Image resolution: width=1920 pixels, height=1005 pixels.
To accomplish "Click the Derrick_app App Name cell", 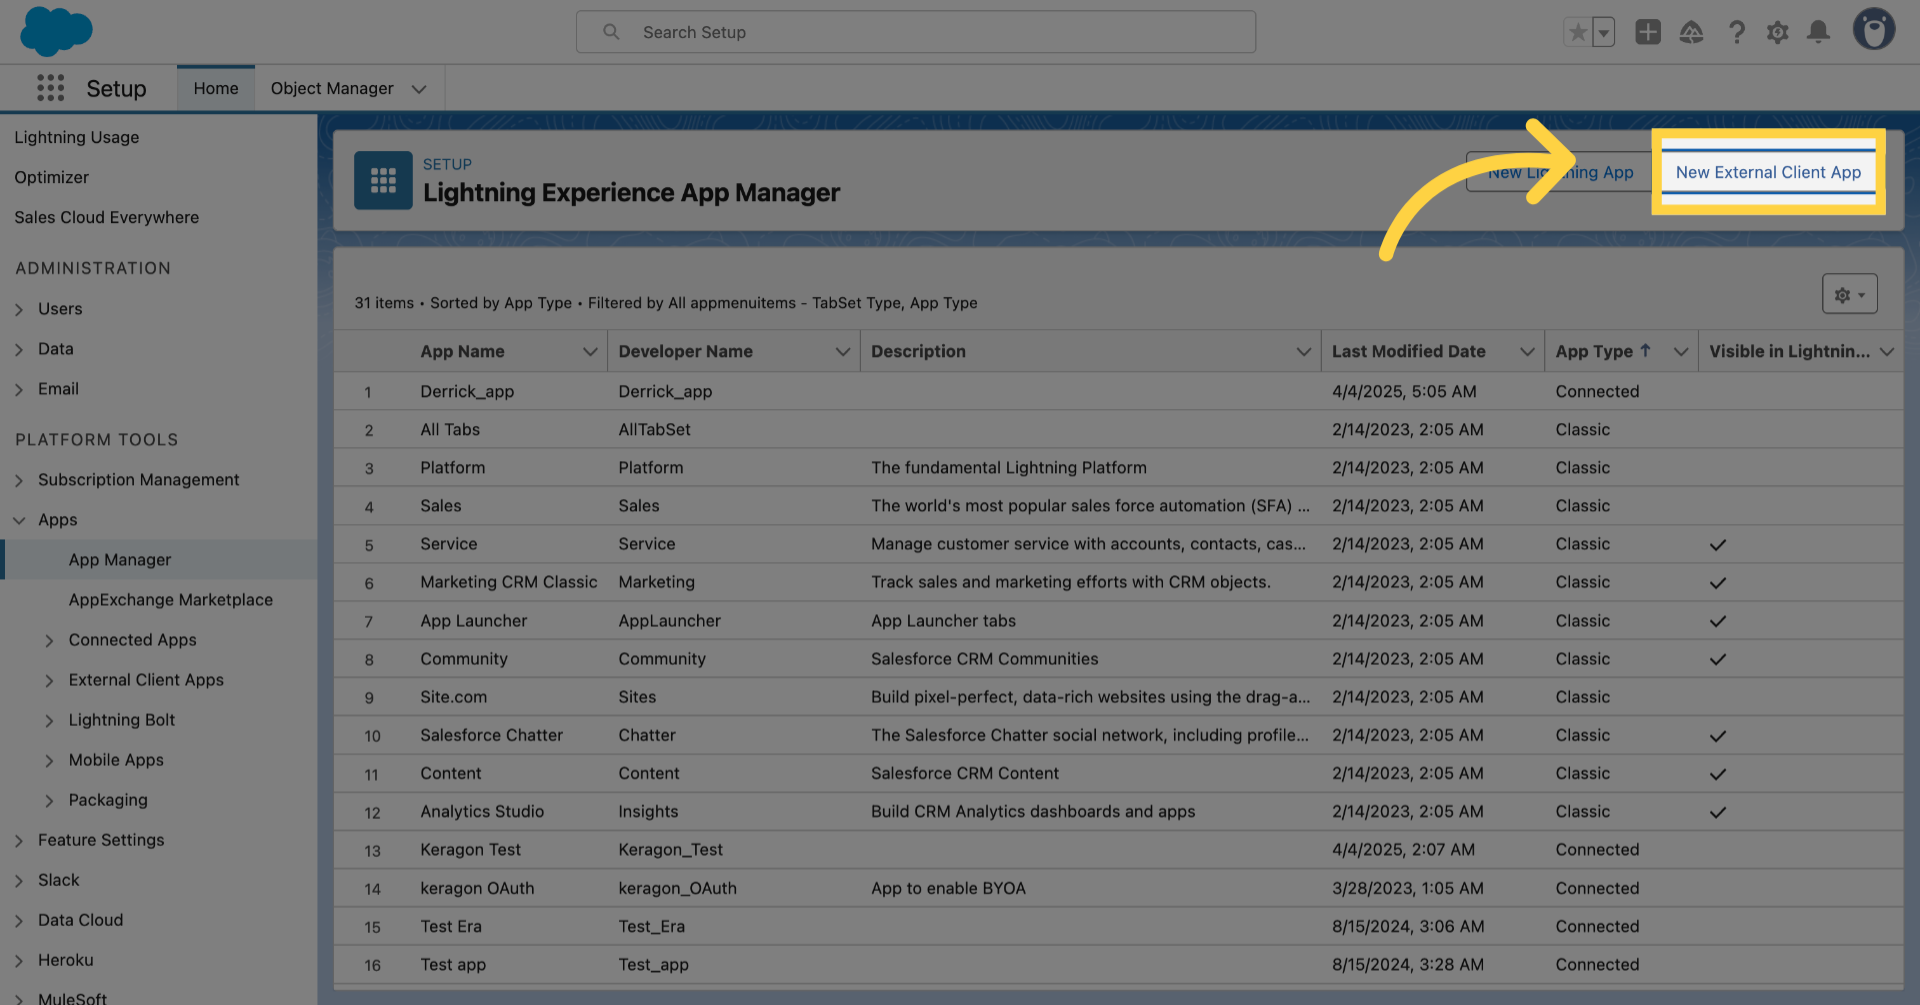I will [x=467, y=391].
